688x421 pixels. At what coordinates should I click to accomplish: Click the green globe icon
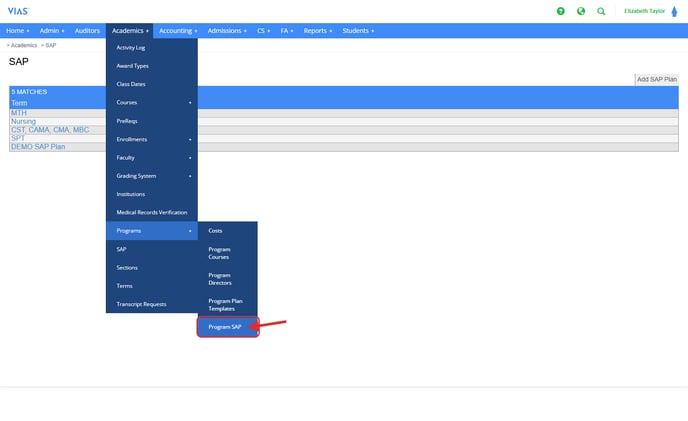click(x=581, y=11)
